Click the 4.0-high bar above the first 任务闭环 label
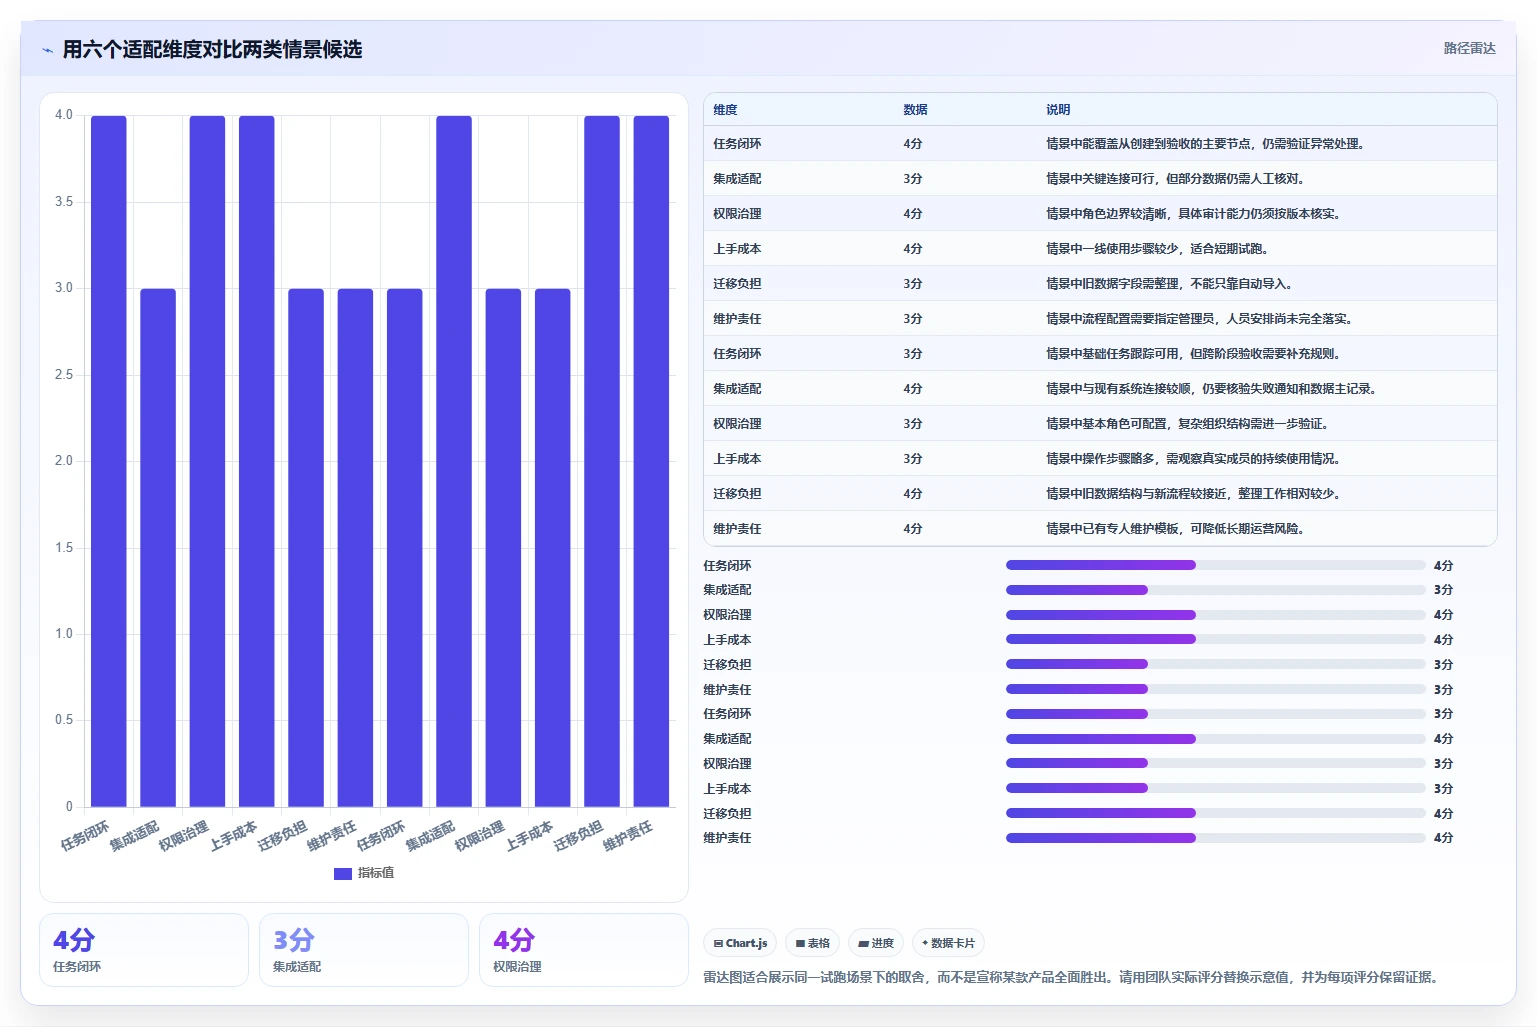The width and height of the screenshot is (1537, 1027). coord(109,461)
